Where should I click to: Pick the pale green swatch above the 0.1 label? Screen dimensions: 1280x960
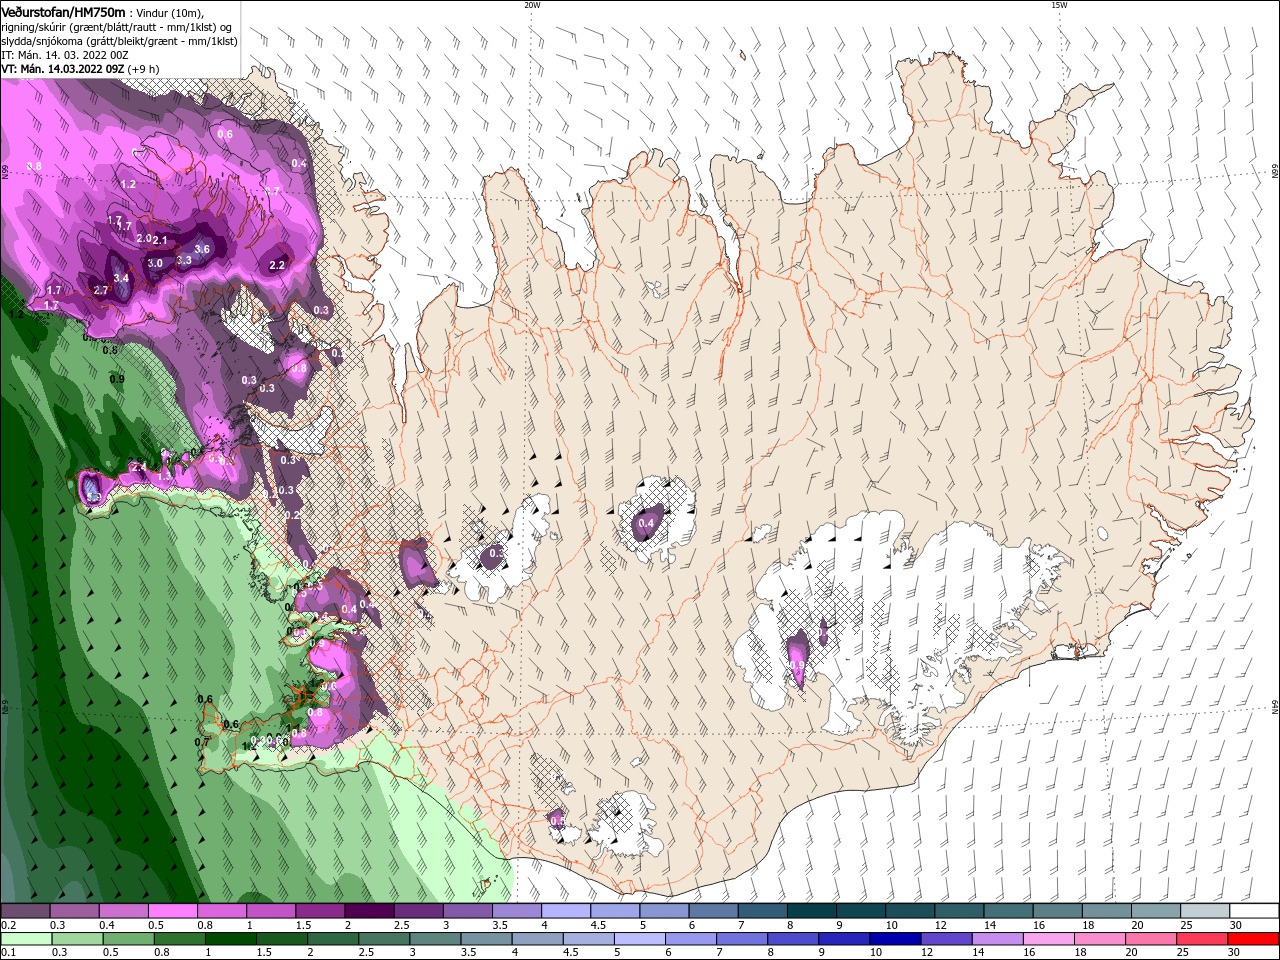point(25,939)
